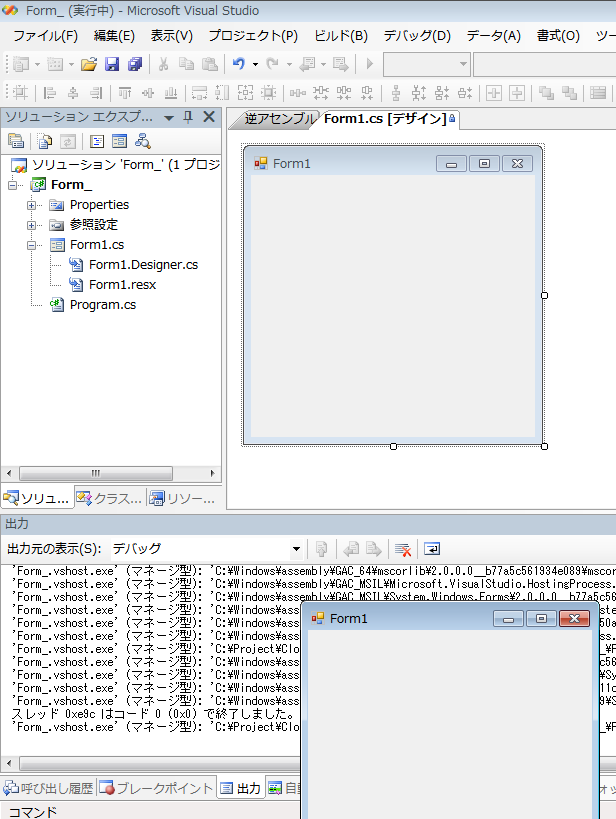Screen dimensions: 616x819
Task: Click View Class Diagram icon in Solution Explorer
Action: (x=143, y=141)
